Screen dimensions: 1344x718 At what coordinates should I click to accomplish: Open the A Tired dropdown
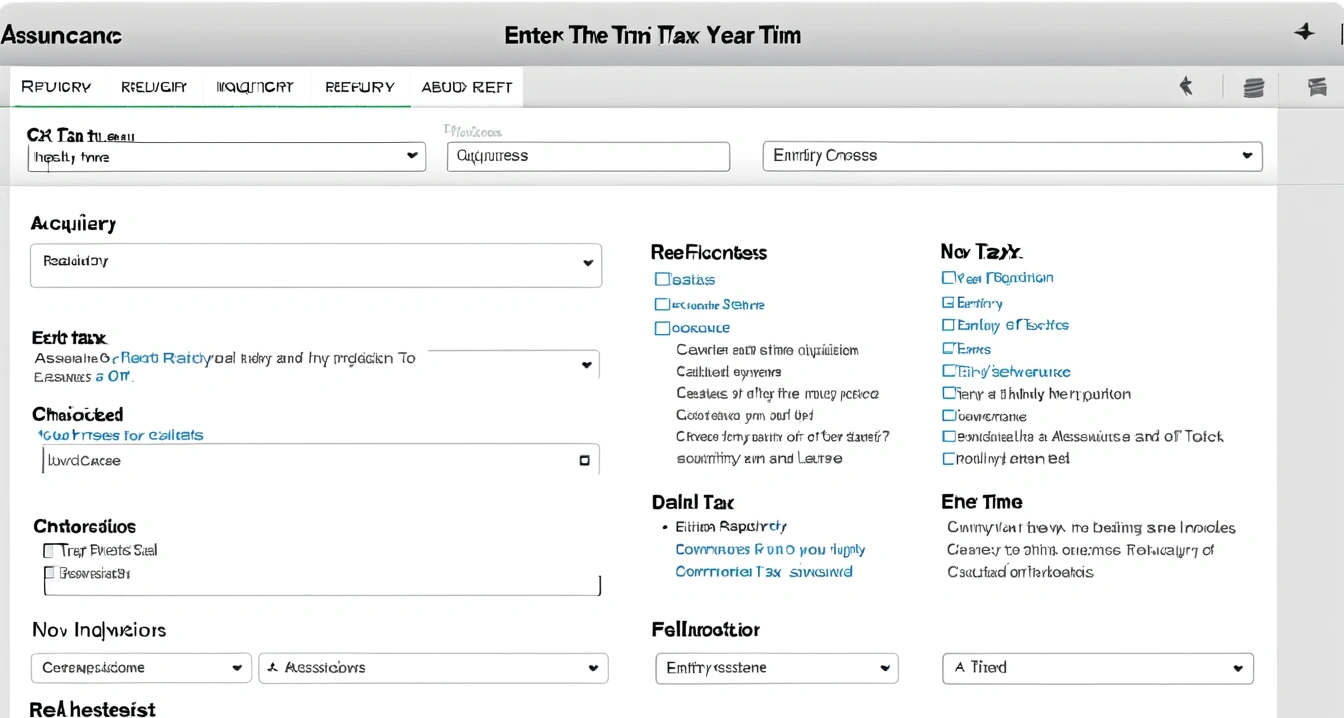[1097, 668]
